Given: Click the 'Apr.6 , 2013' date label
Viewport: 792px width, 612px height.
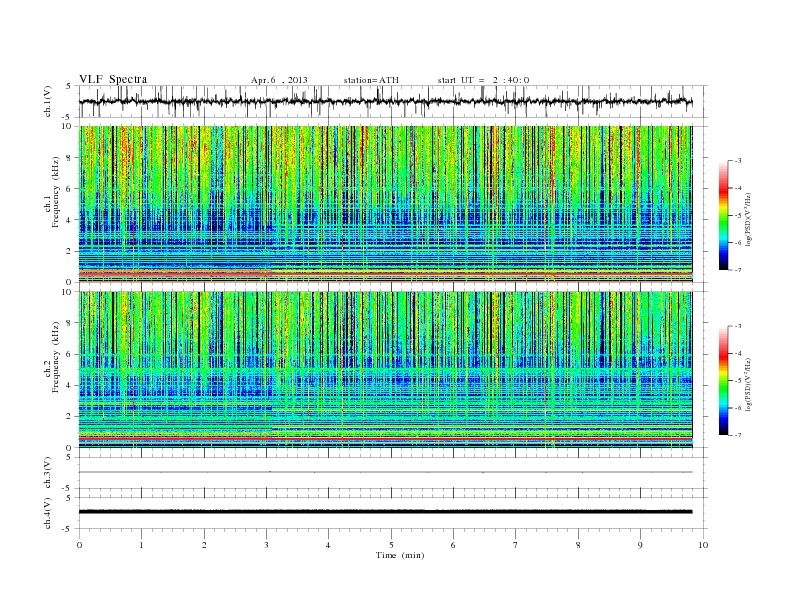Looking at the screenshot, I should [279, 80].
